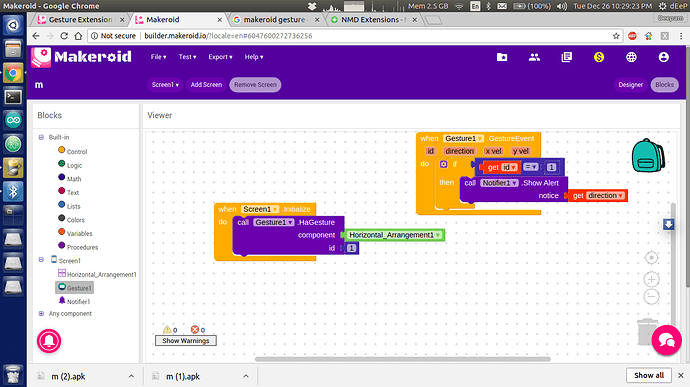The width and height of the screenshot is (690, 387).
Task: Open the chat support bubble
Action: pos(667,340)
